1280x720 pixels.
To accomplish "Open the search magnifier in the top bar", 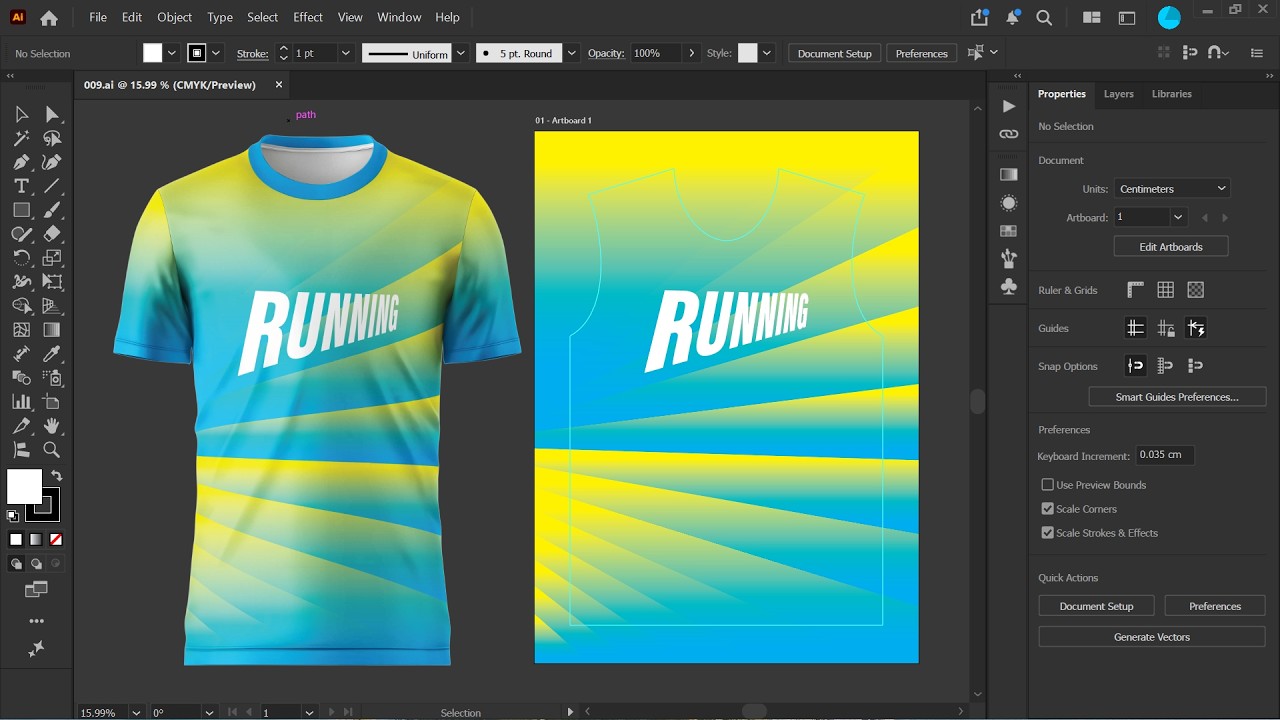I will [1044, 18].
